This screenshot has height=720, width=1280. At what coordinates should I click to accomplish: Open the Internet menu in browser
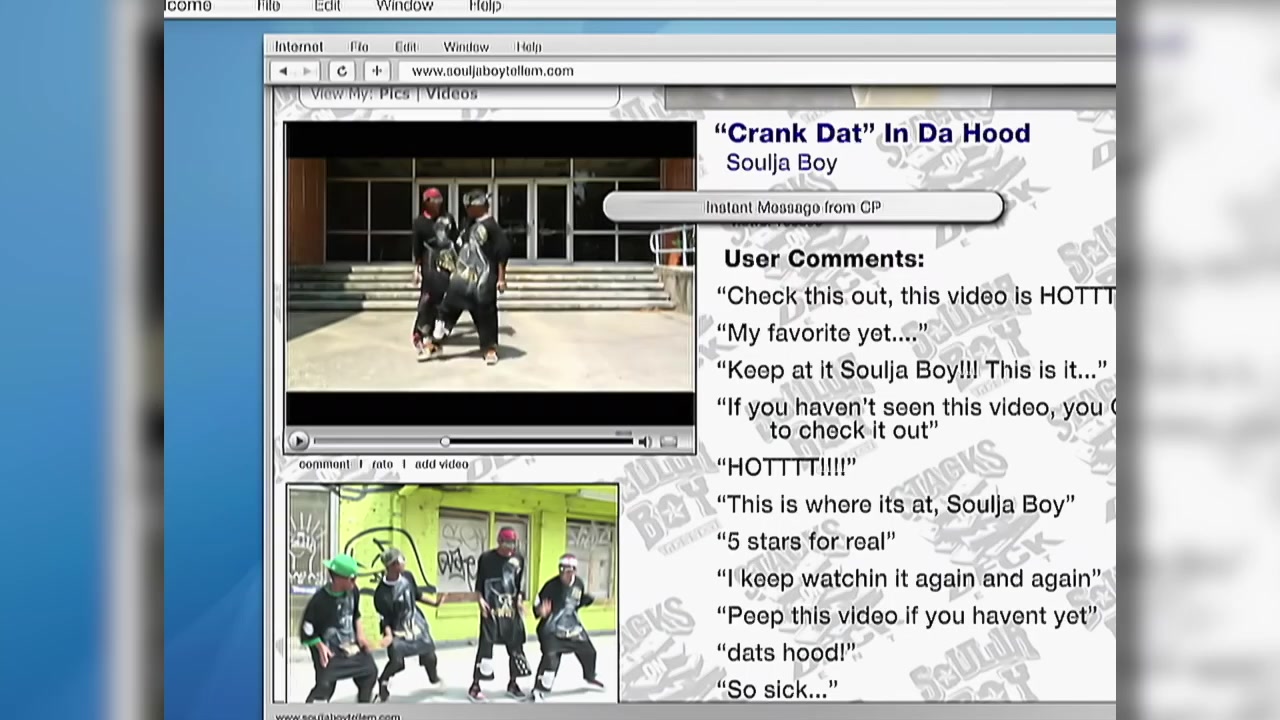[x=299, y=47]
